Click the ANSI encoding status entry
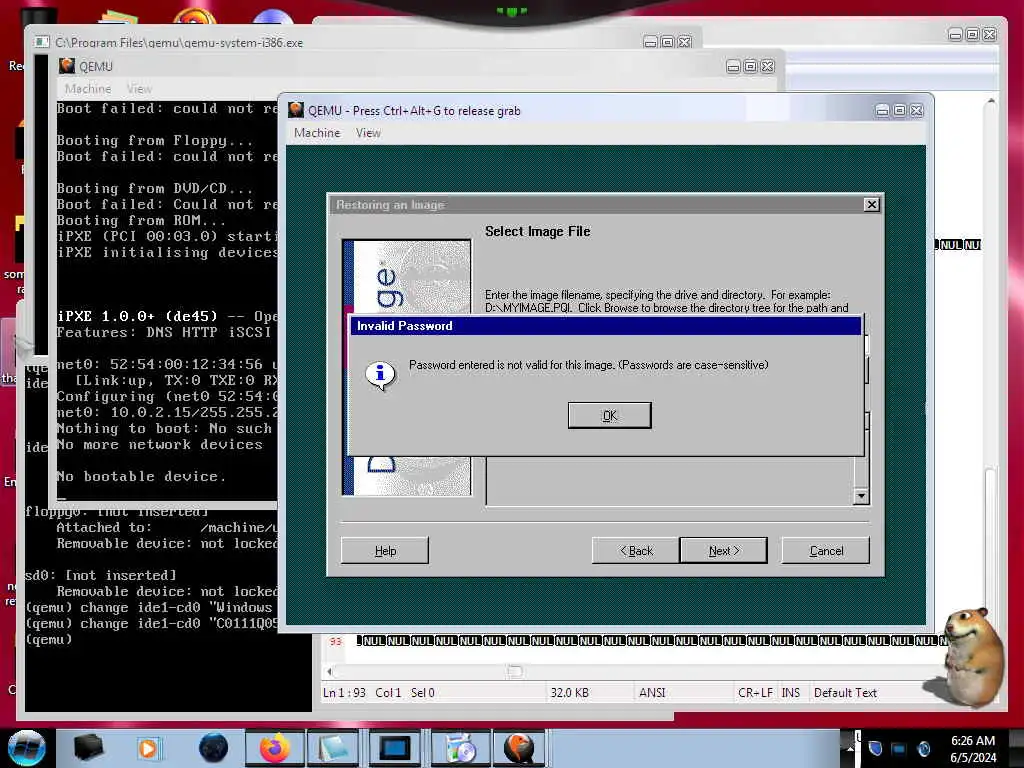The width and height of the screenshot is (1024, 768). [x=652, y=692]
